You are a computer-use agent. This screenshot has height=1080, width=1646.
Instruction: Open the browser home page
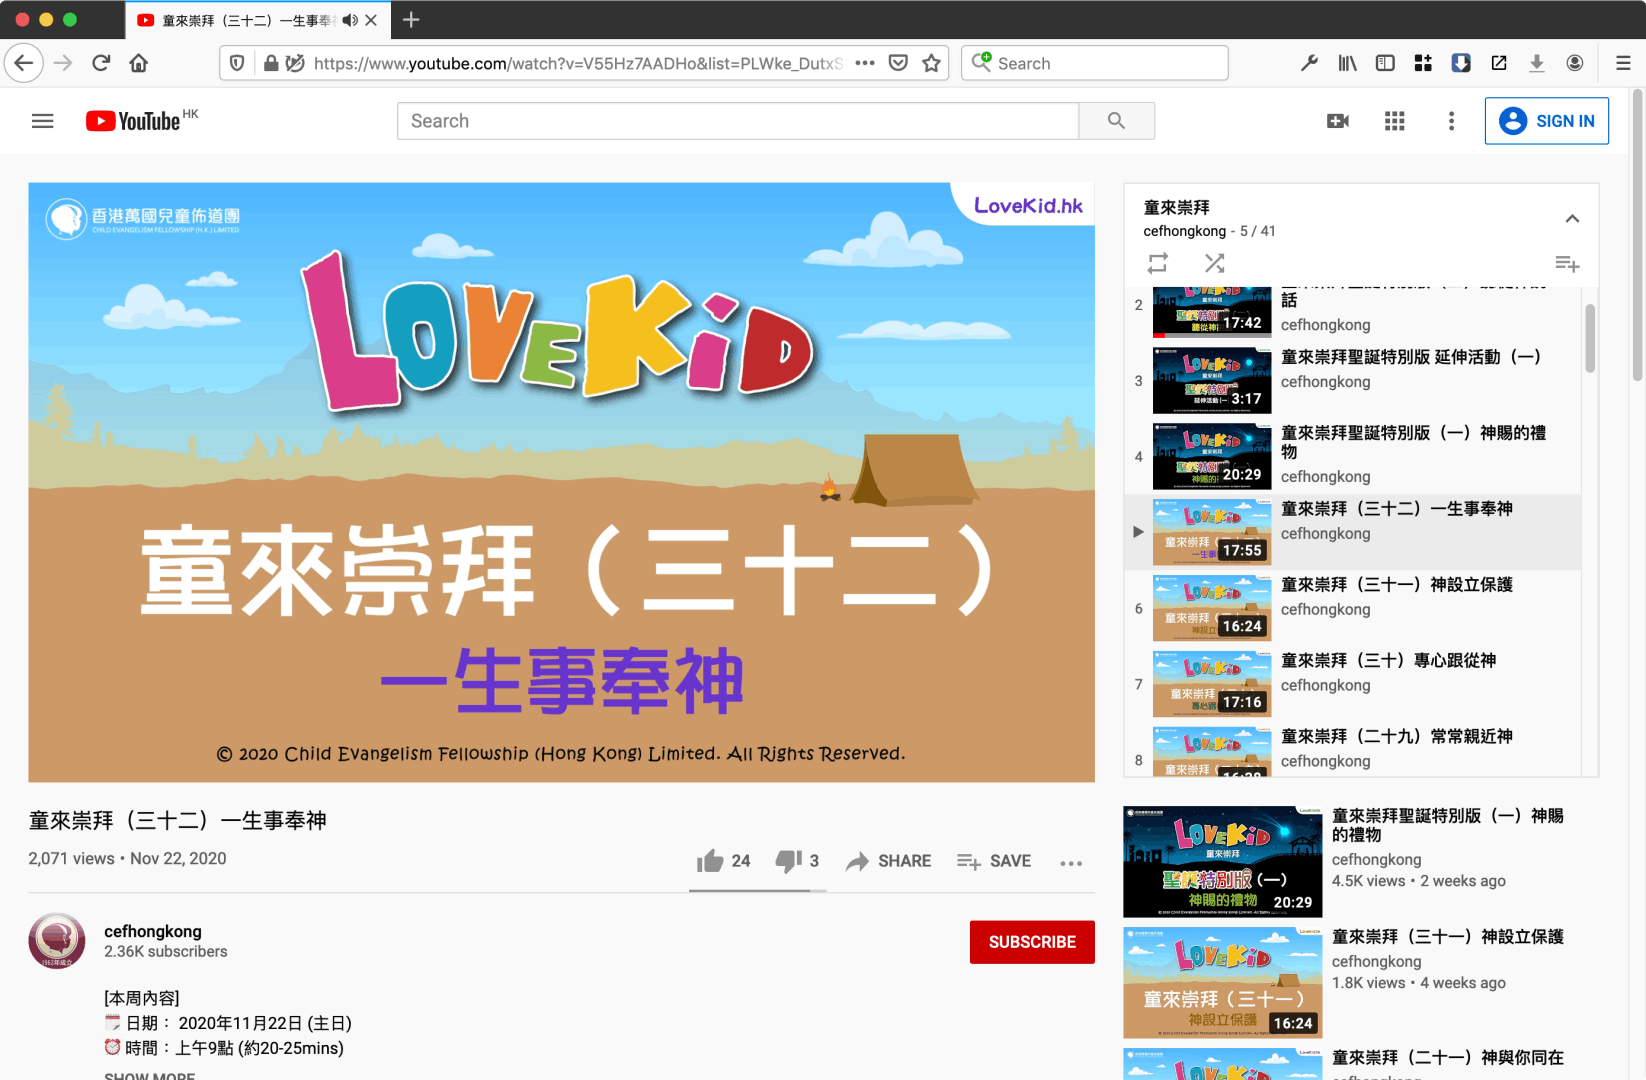139,63
